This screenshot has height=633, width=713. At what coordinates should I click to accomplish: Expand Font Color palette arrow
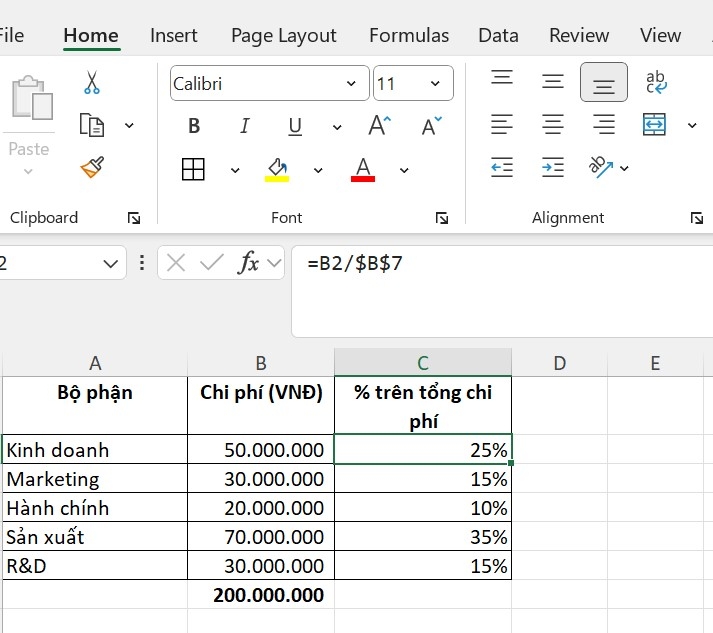(404, 171)
